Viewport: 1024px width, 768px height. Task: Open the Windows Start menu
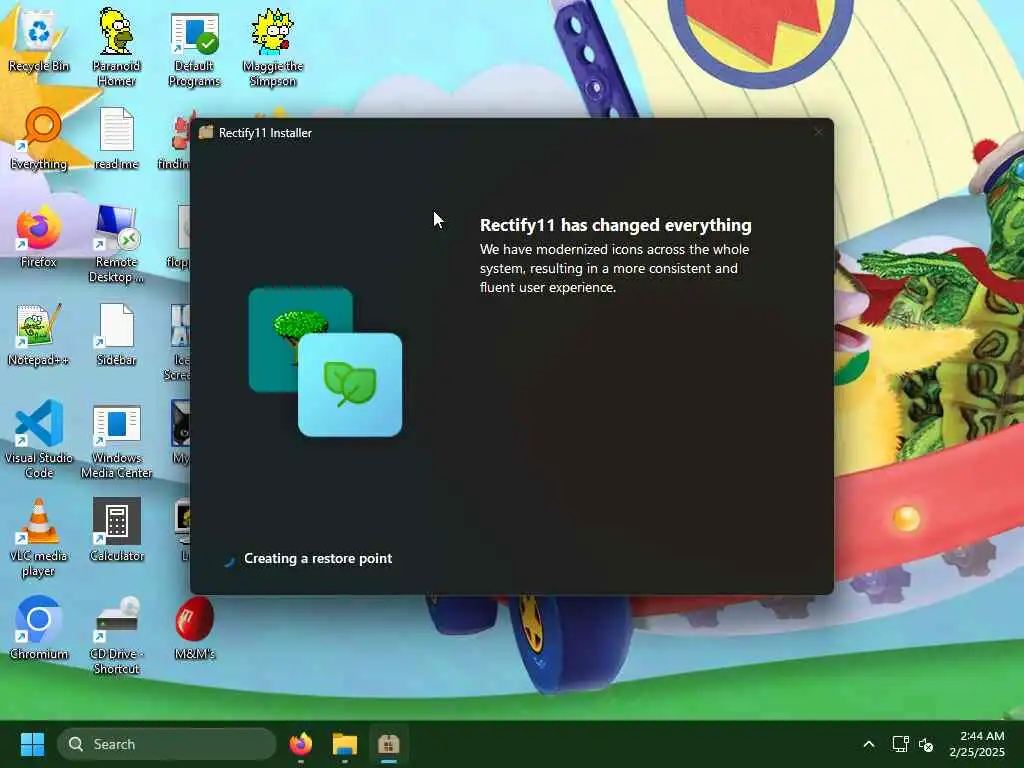point(32,744)
